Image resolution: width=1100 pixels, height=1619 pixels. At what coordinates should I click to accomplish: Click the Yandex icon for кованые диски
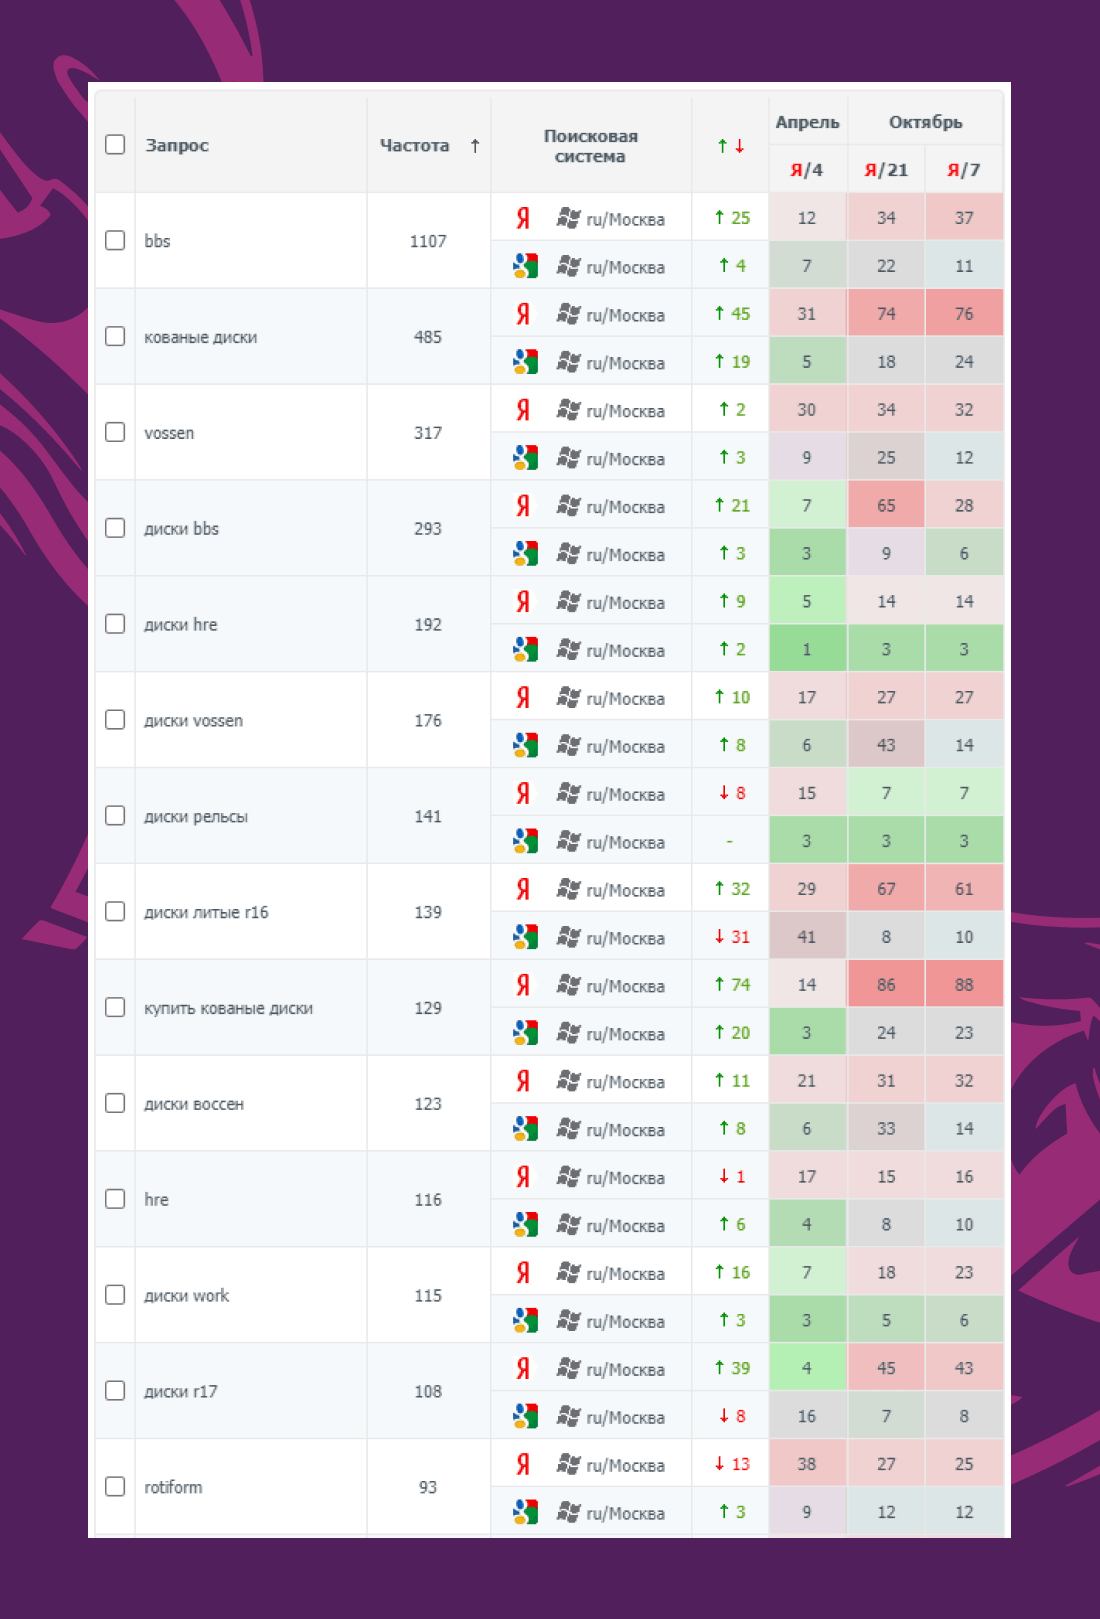click(x=523, y=314)
